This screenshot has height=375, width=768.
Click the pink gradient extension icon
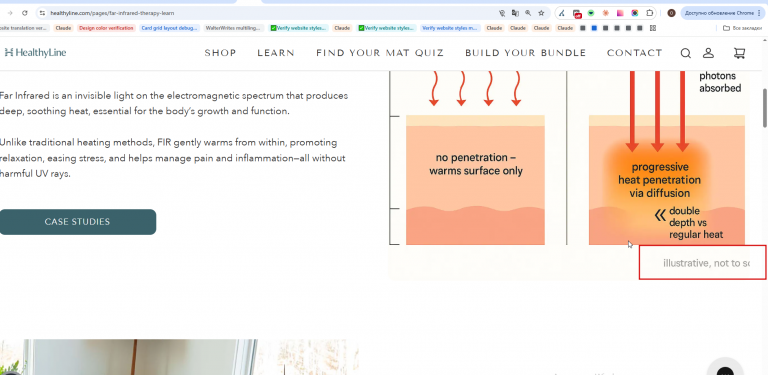(620, 13)
